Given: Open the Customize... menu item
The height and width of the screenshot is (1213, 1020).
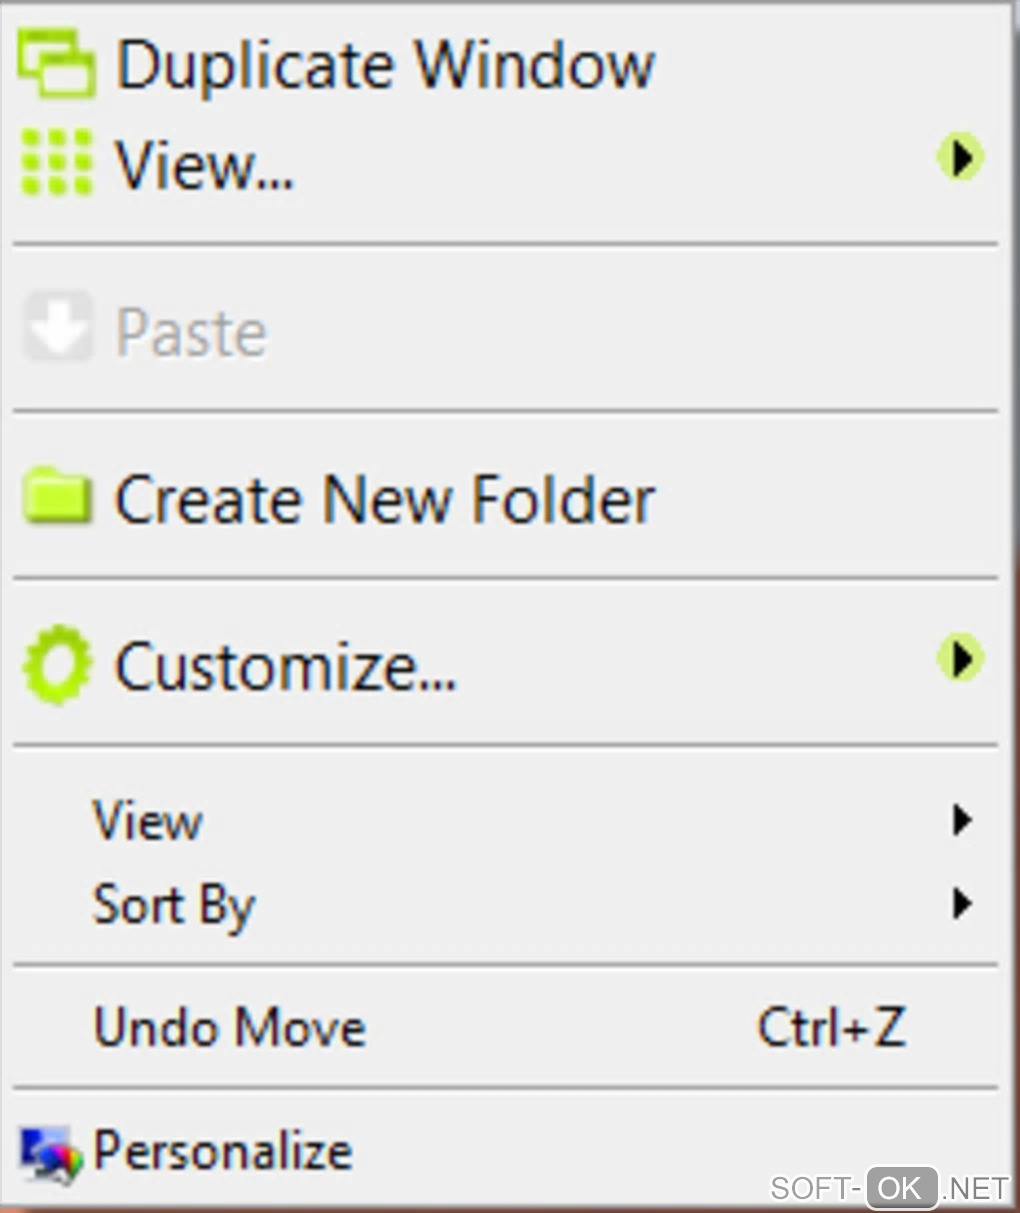Looking at the screenshot, I should pos(286,666).
